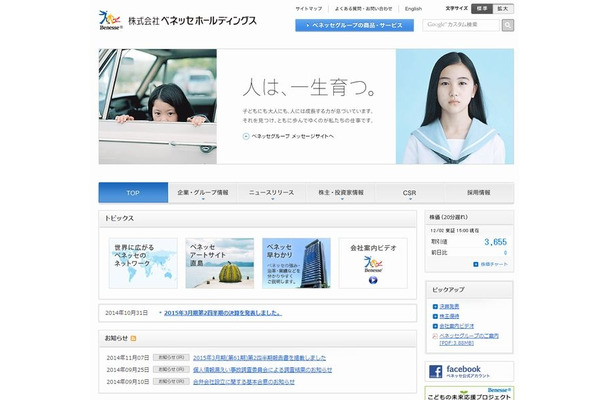The height and width of the screenshot is (400, 610).
Task: Click the arrow icon before メッセージサイトへ
Action: (245, 136)
